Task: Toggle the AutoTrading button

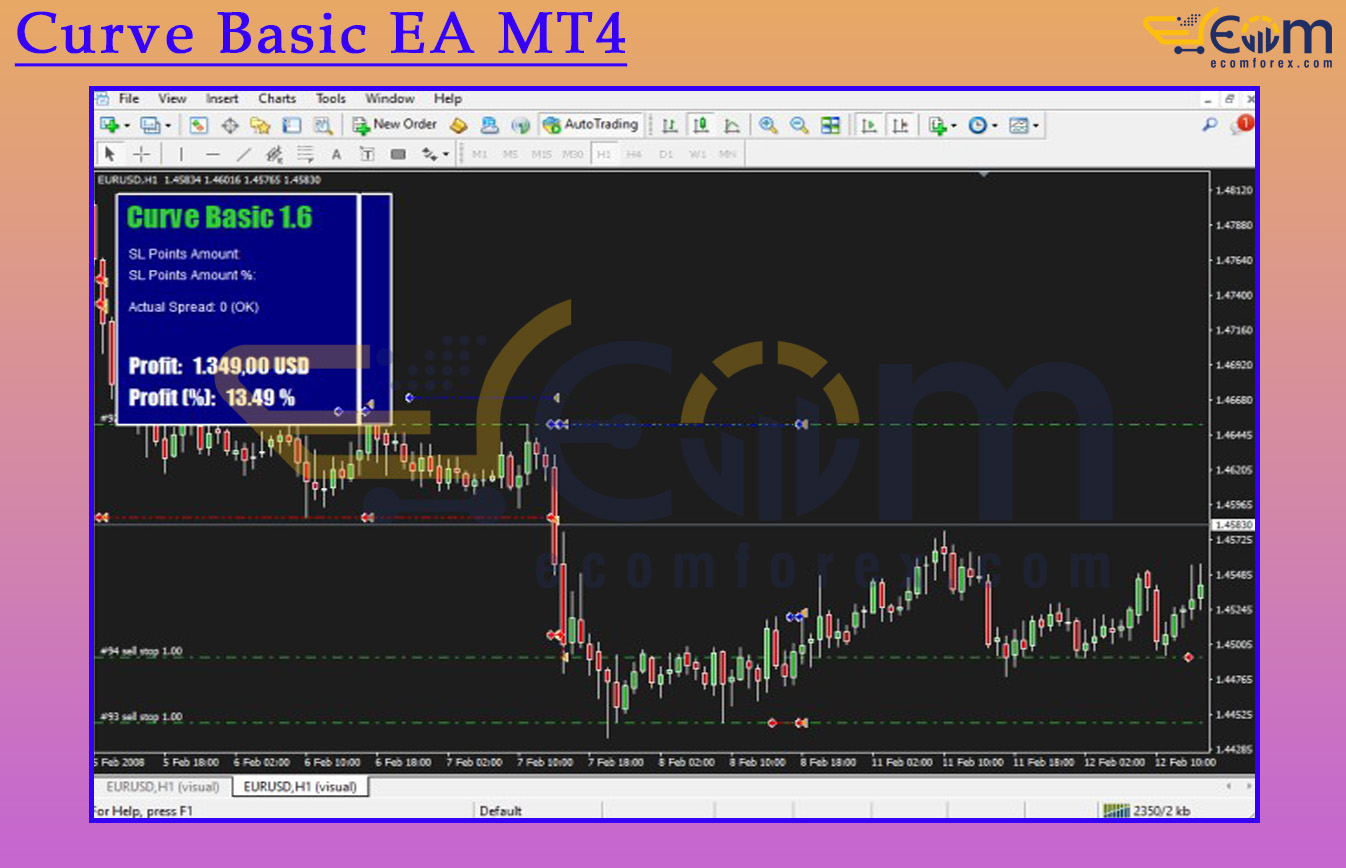Action: tap(590, 125)
